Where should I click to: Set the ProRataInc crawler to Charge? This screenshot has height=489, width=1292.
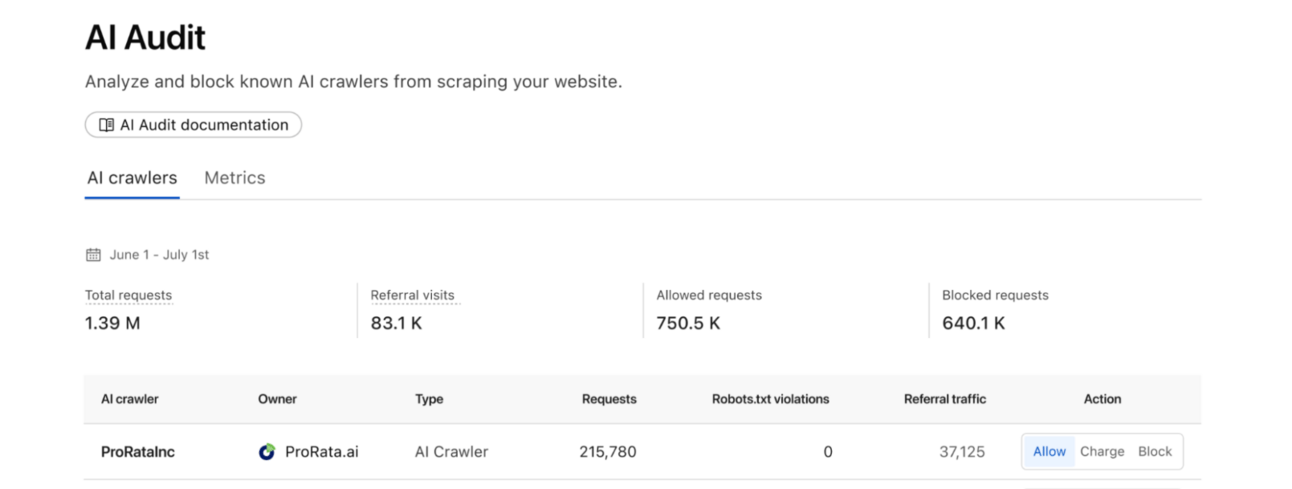click(1102, 452)
